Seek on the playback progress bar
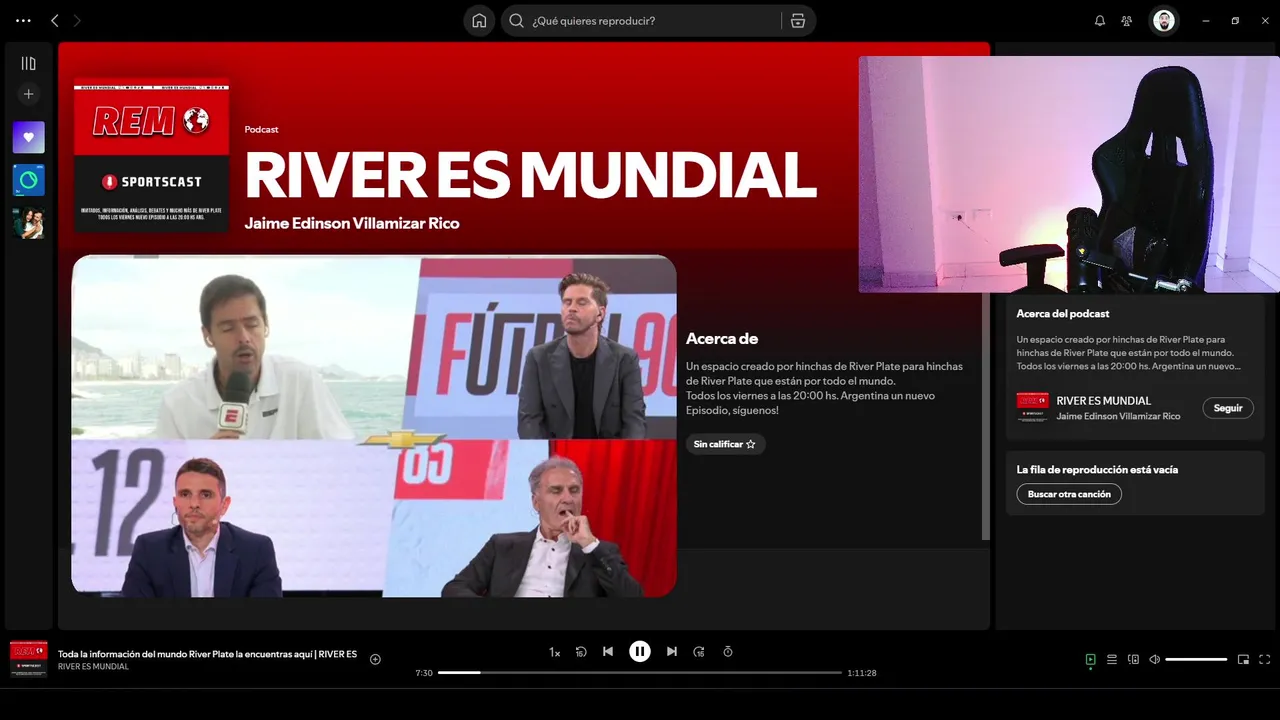 click(x=640, y=673)
